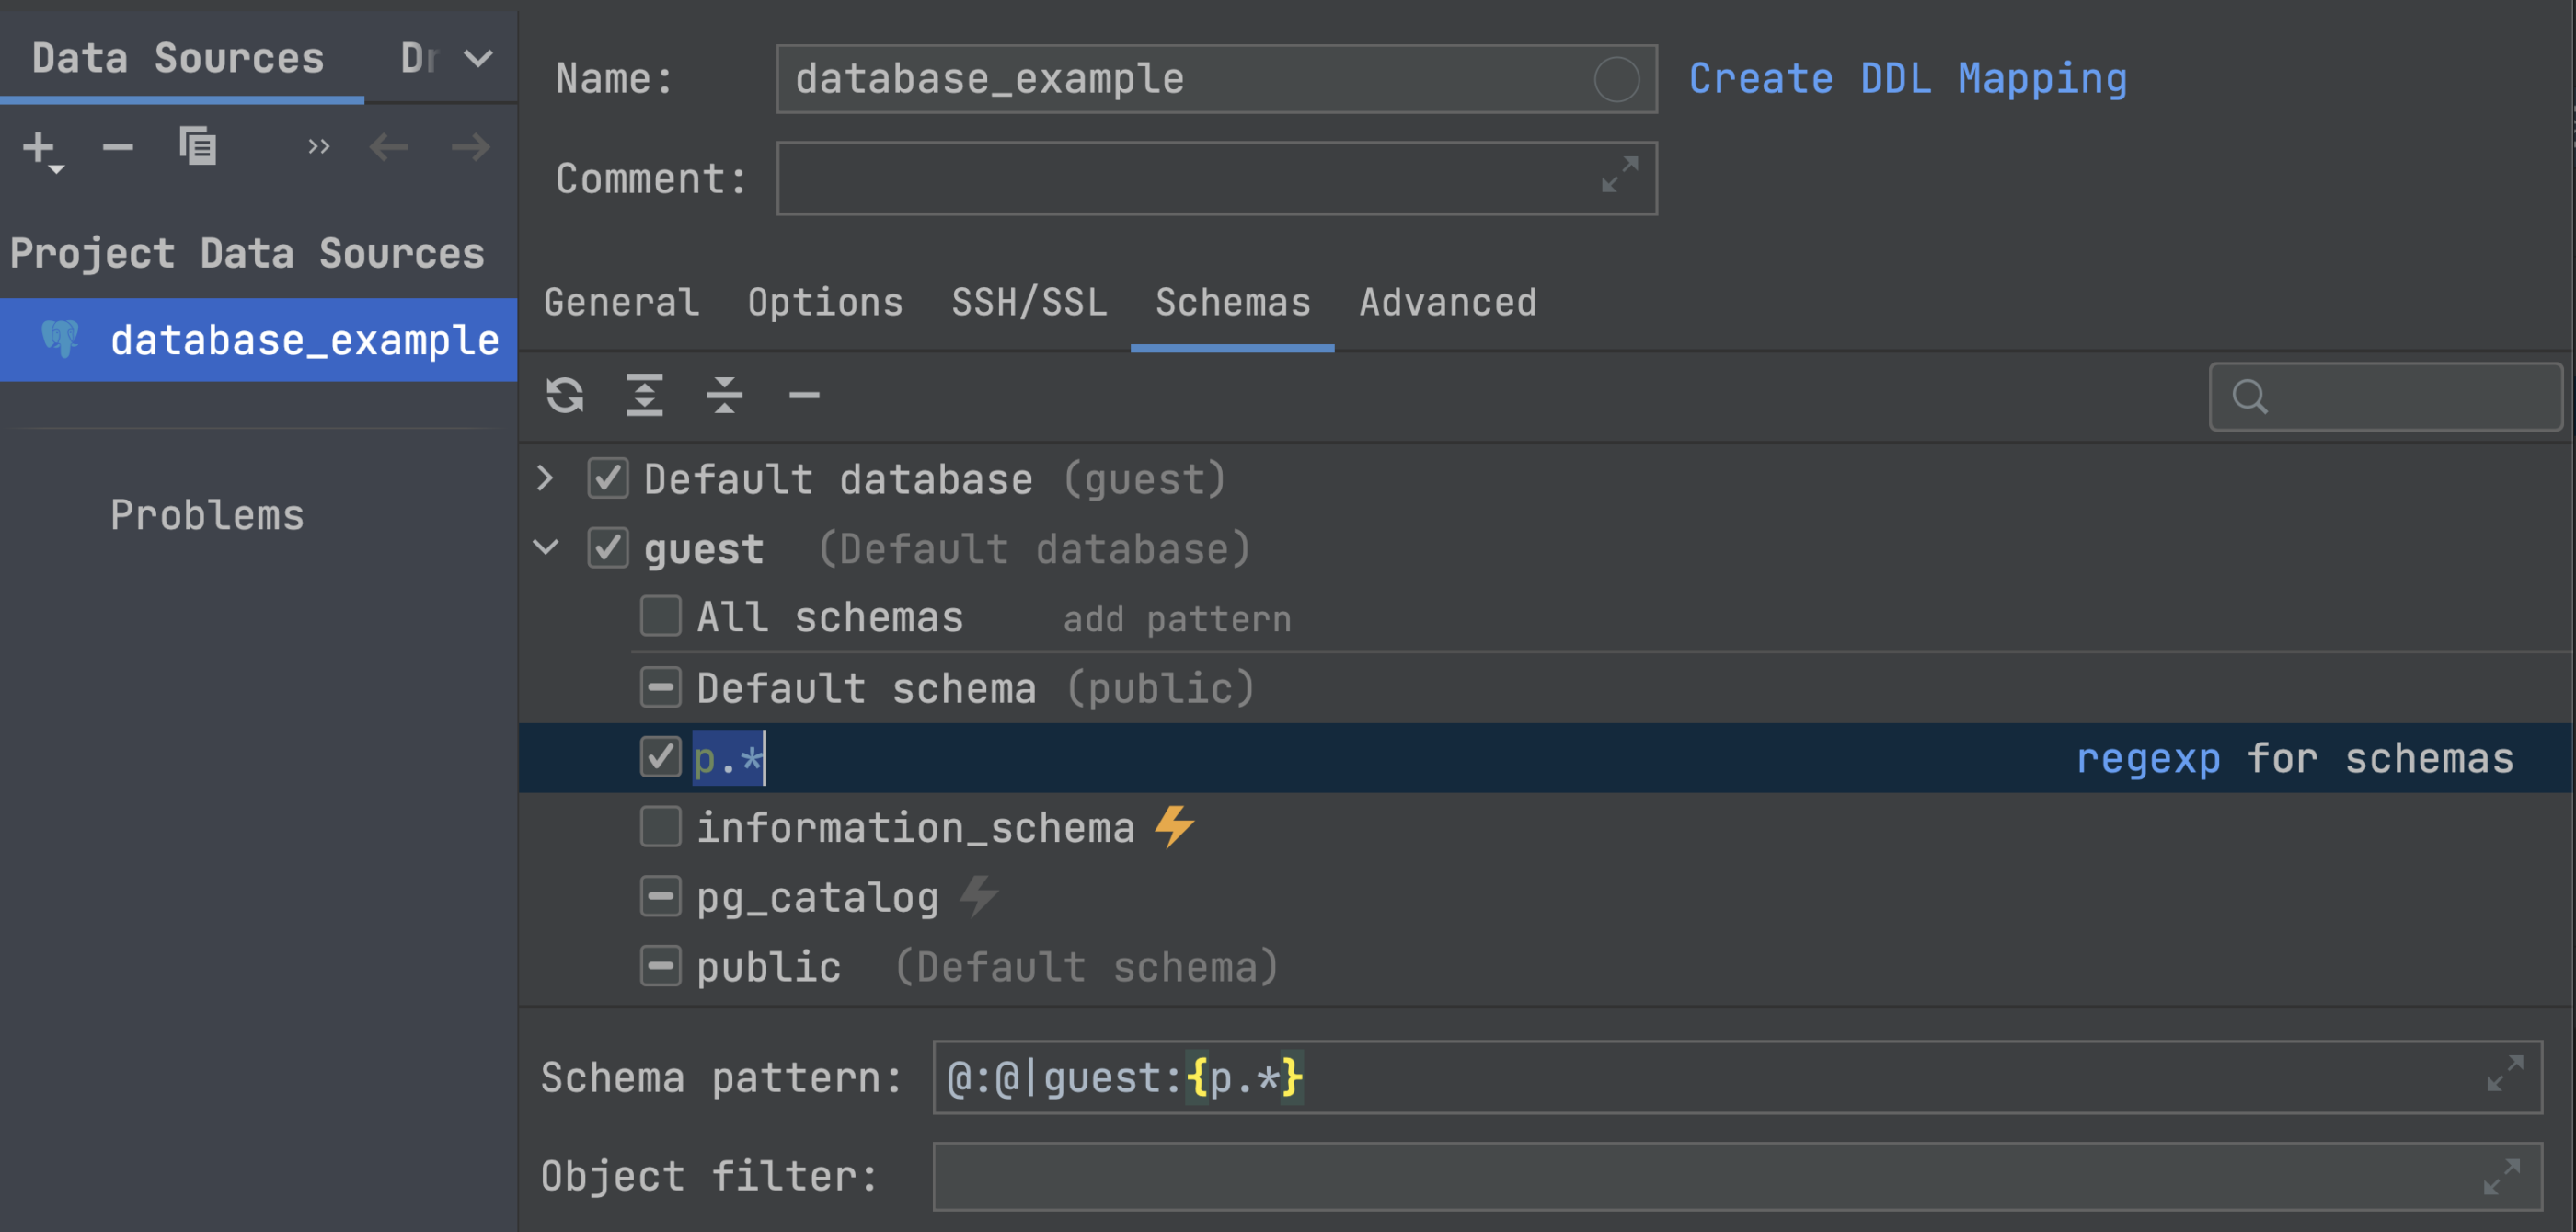The width and height of the screenshot is (2576, 1232).
Task: Collapse the guest database node
Action: [546, 548]
